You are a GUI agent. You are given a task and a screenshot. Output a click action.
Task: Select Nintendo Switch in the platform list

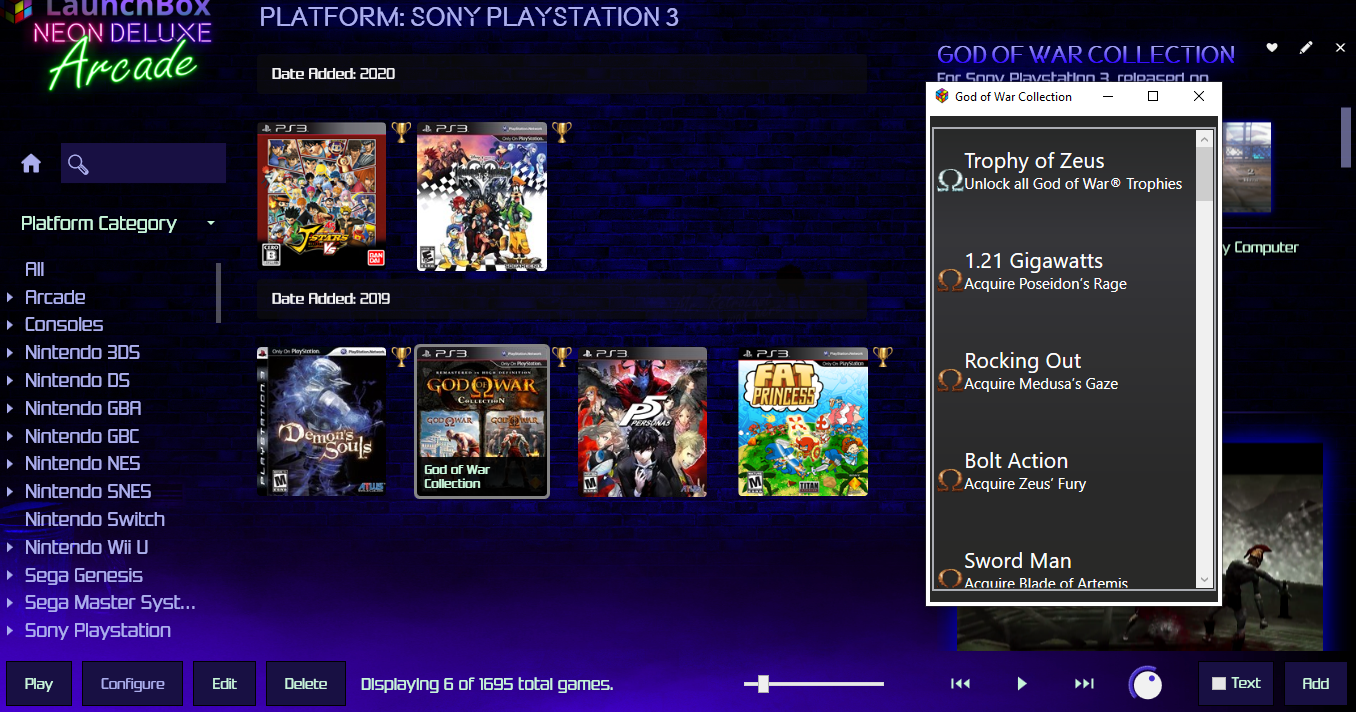click(x=95, y=519)
